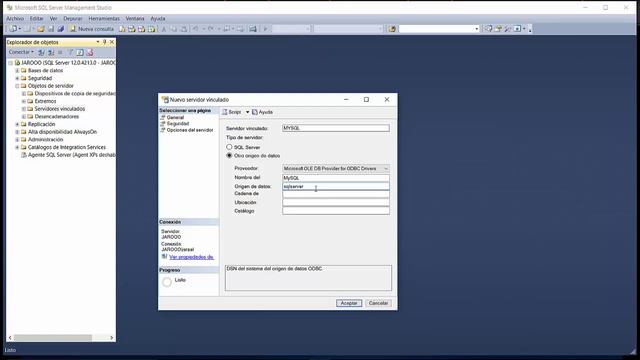The height and width of the screenshot is (360, 640).
Task: Click Filter icon in Explorador de objetos toolbar
Action: (70, 52)
